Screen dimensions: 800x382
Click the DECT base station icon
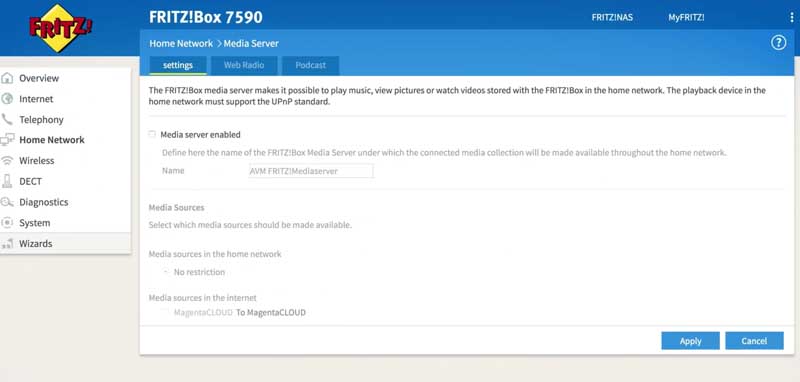(7, 181)
